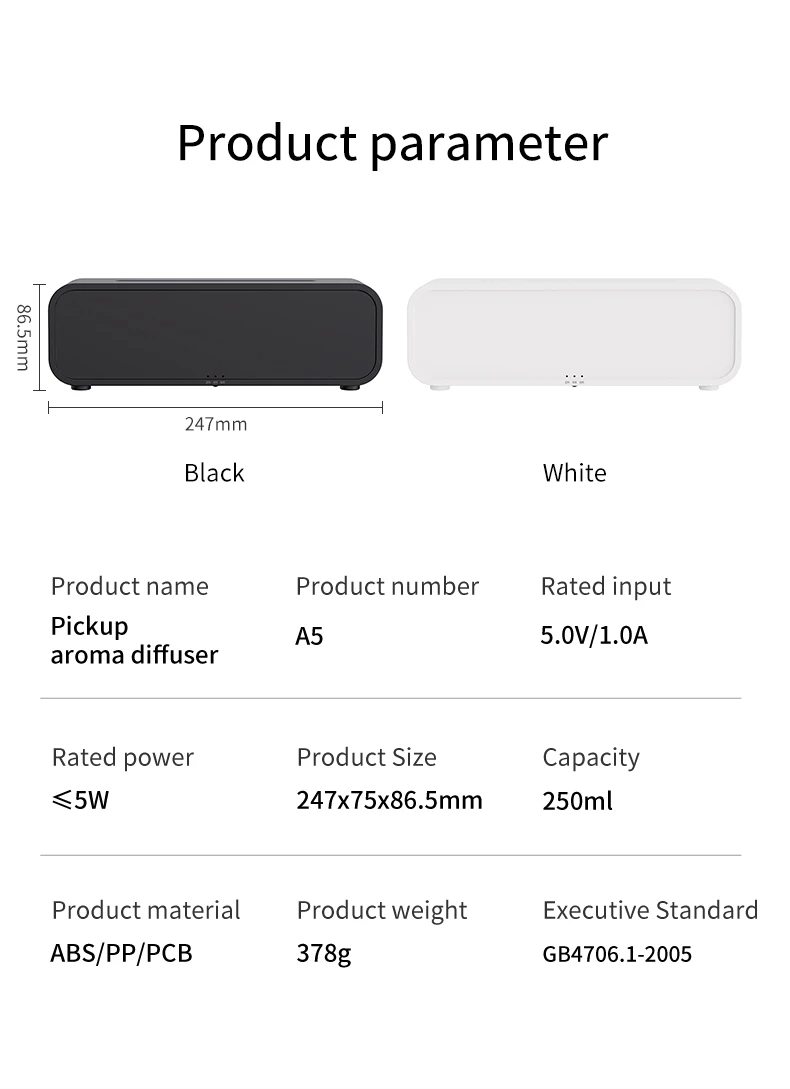Select the ABS/PP/PCB material value
Image resolution: width=790 pixels, height=1089 pixels.
(121, 953)
